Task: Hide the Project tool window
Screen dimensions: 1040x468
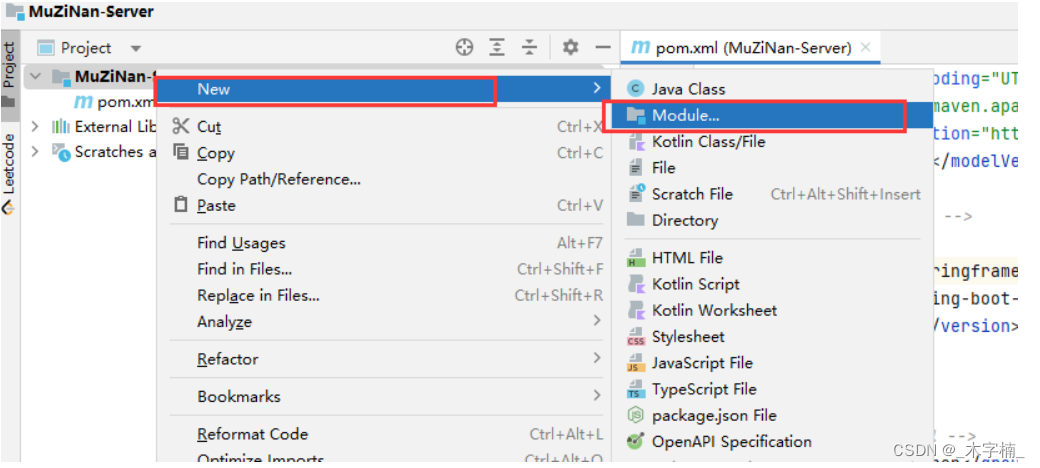Action: 602,47
